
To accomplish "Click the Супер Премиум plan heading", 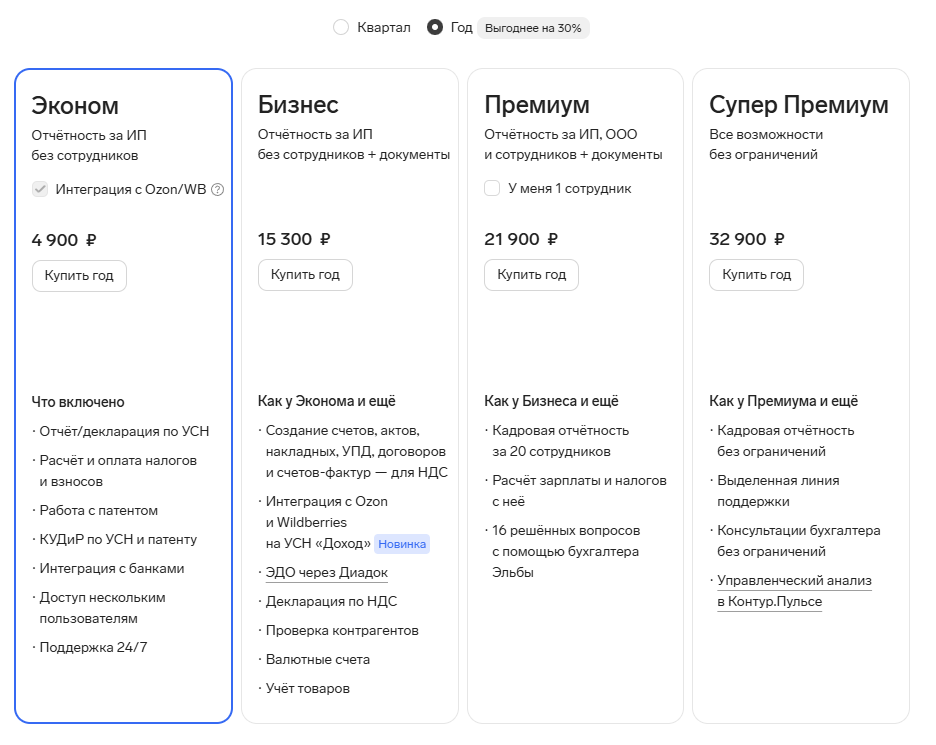I will [798, 105].
